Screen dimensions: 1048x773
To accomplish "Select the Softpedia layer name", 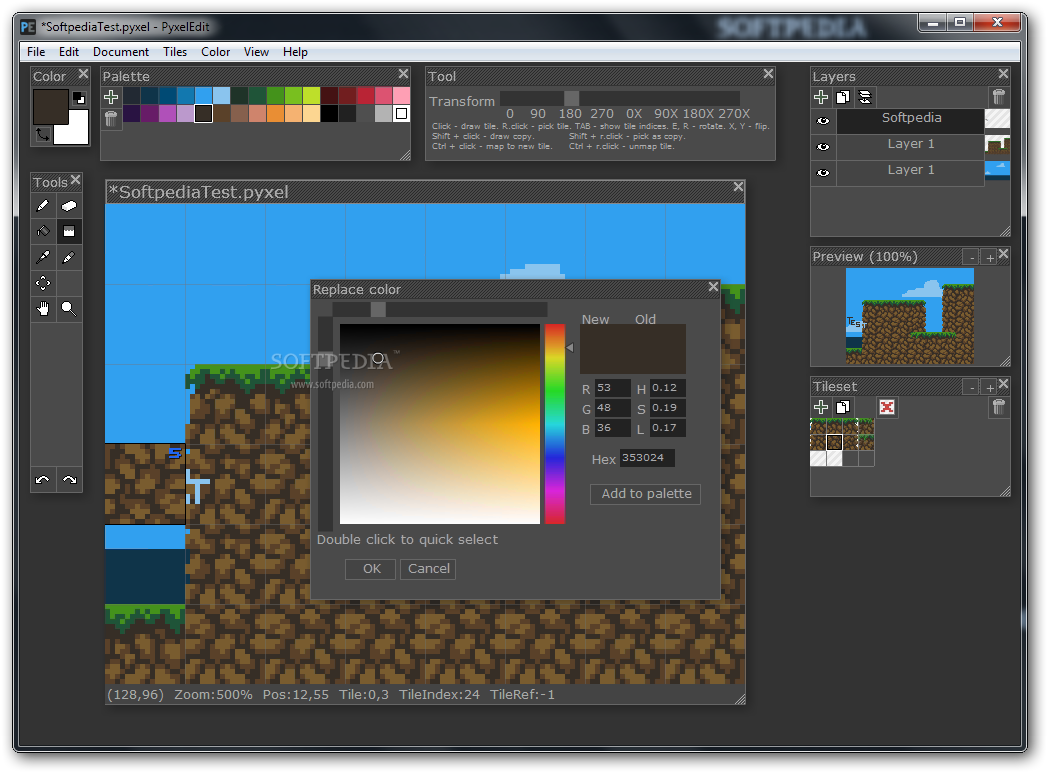I will click(911, 118).
